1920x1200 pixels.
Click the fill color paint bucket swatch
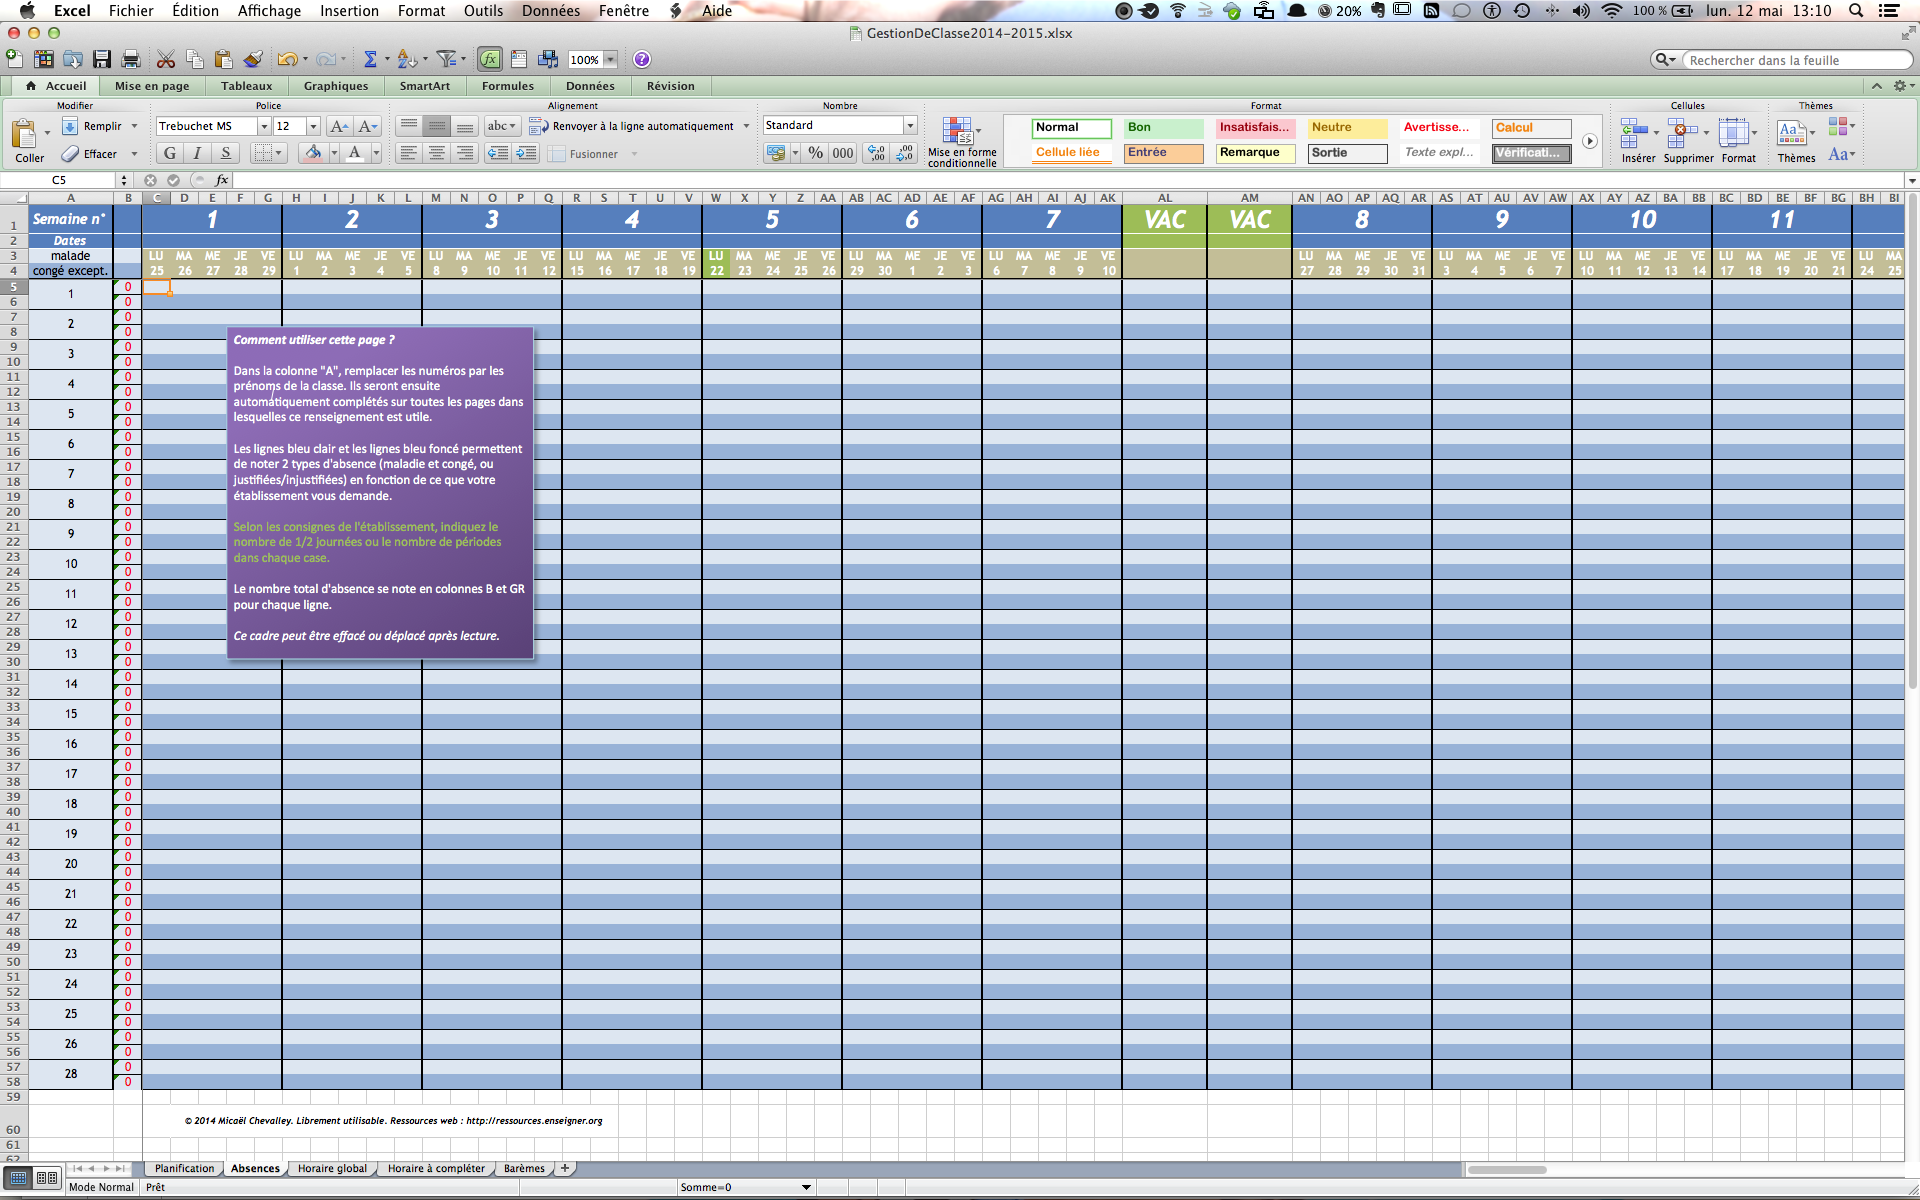[x=314, y=153]
